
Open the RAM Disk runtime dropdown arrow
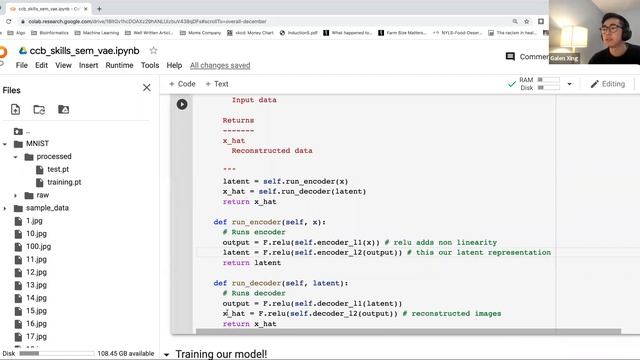pos(569,84)
